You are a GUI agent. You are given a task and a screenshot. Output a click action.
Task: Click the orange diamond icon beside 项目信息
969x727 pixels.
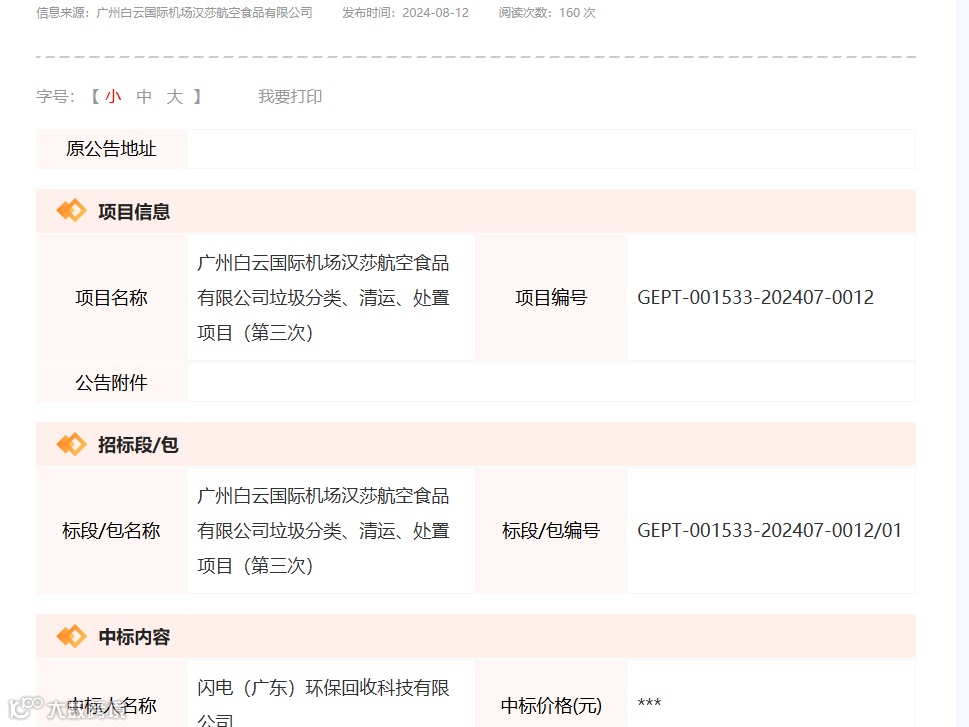tap(71, 211)
